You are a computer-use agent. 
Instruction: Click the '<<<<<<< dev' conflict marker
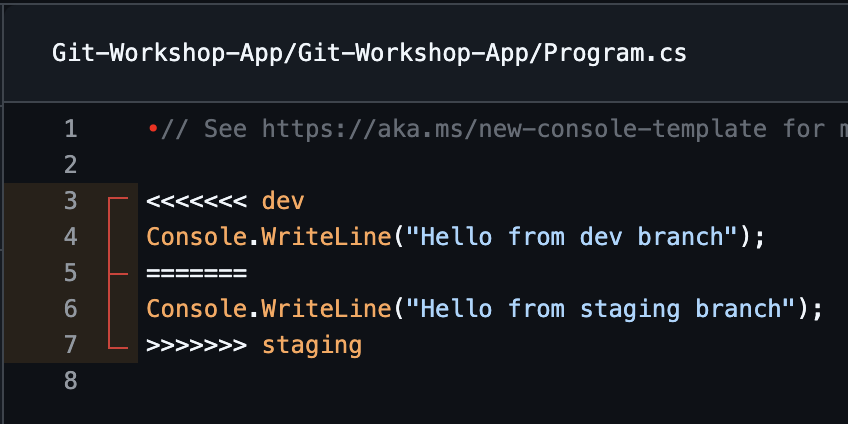pyautogui.click(x=226, y=201)
